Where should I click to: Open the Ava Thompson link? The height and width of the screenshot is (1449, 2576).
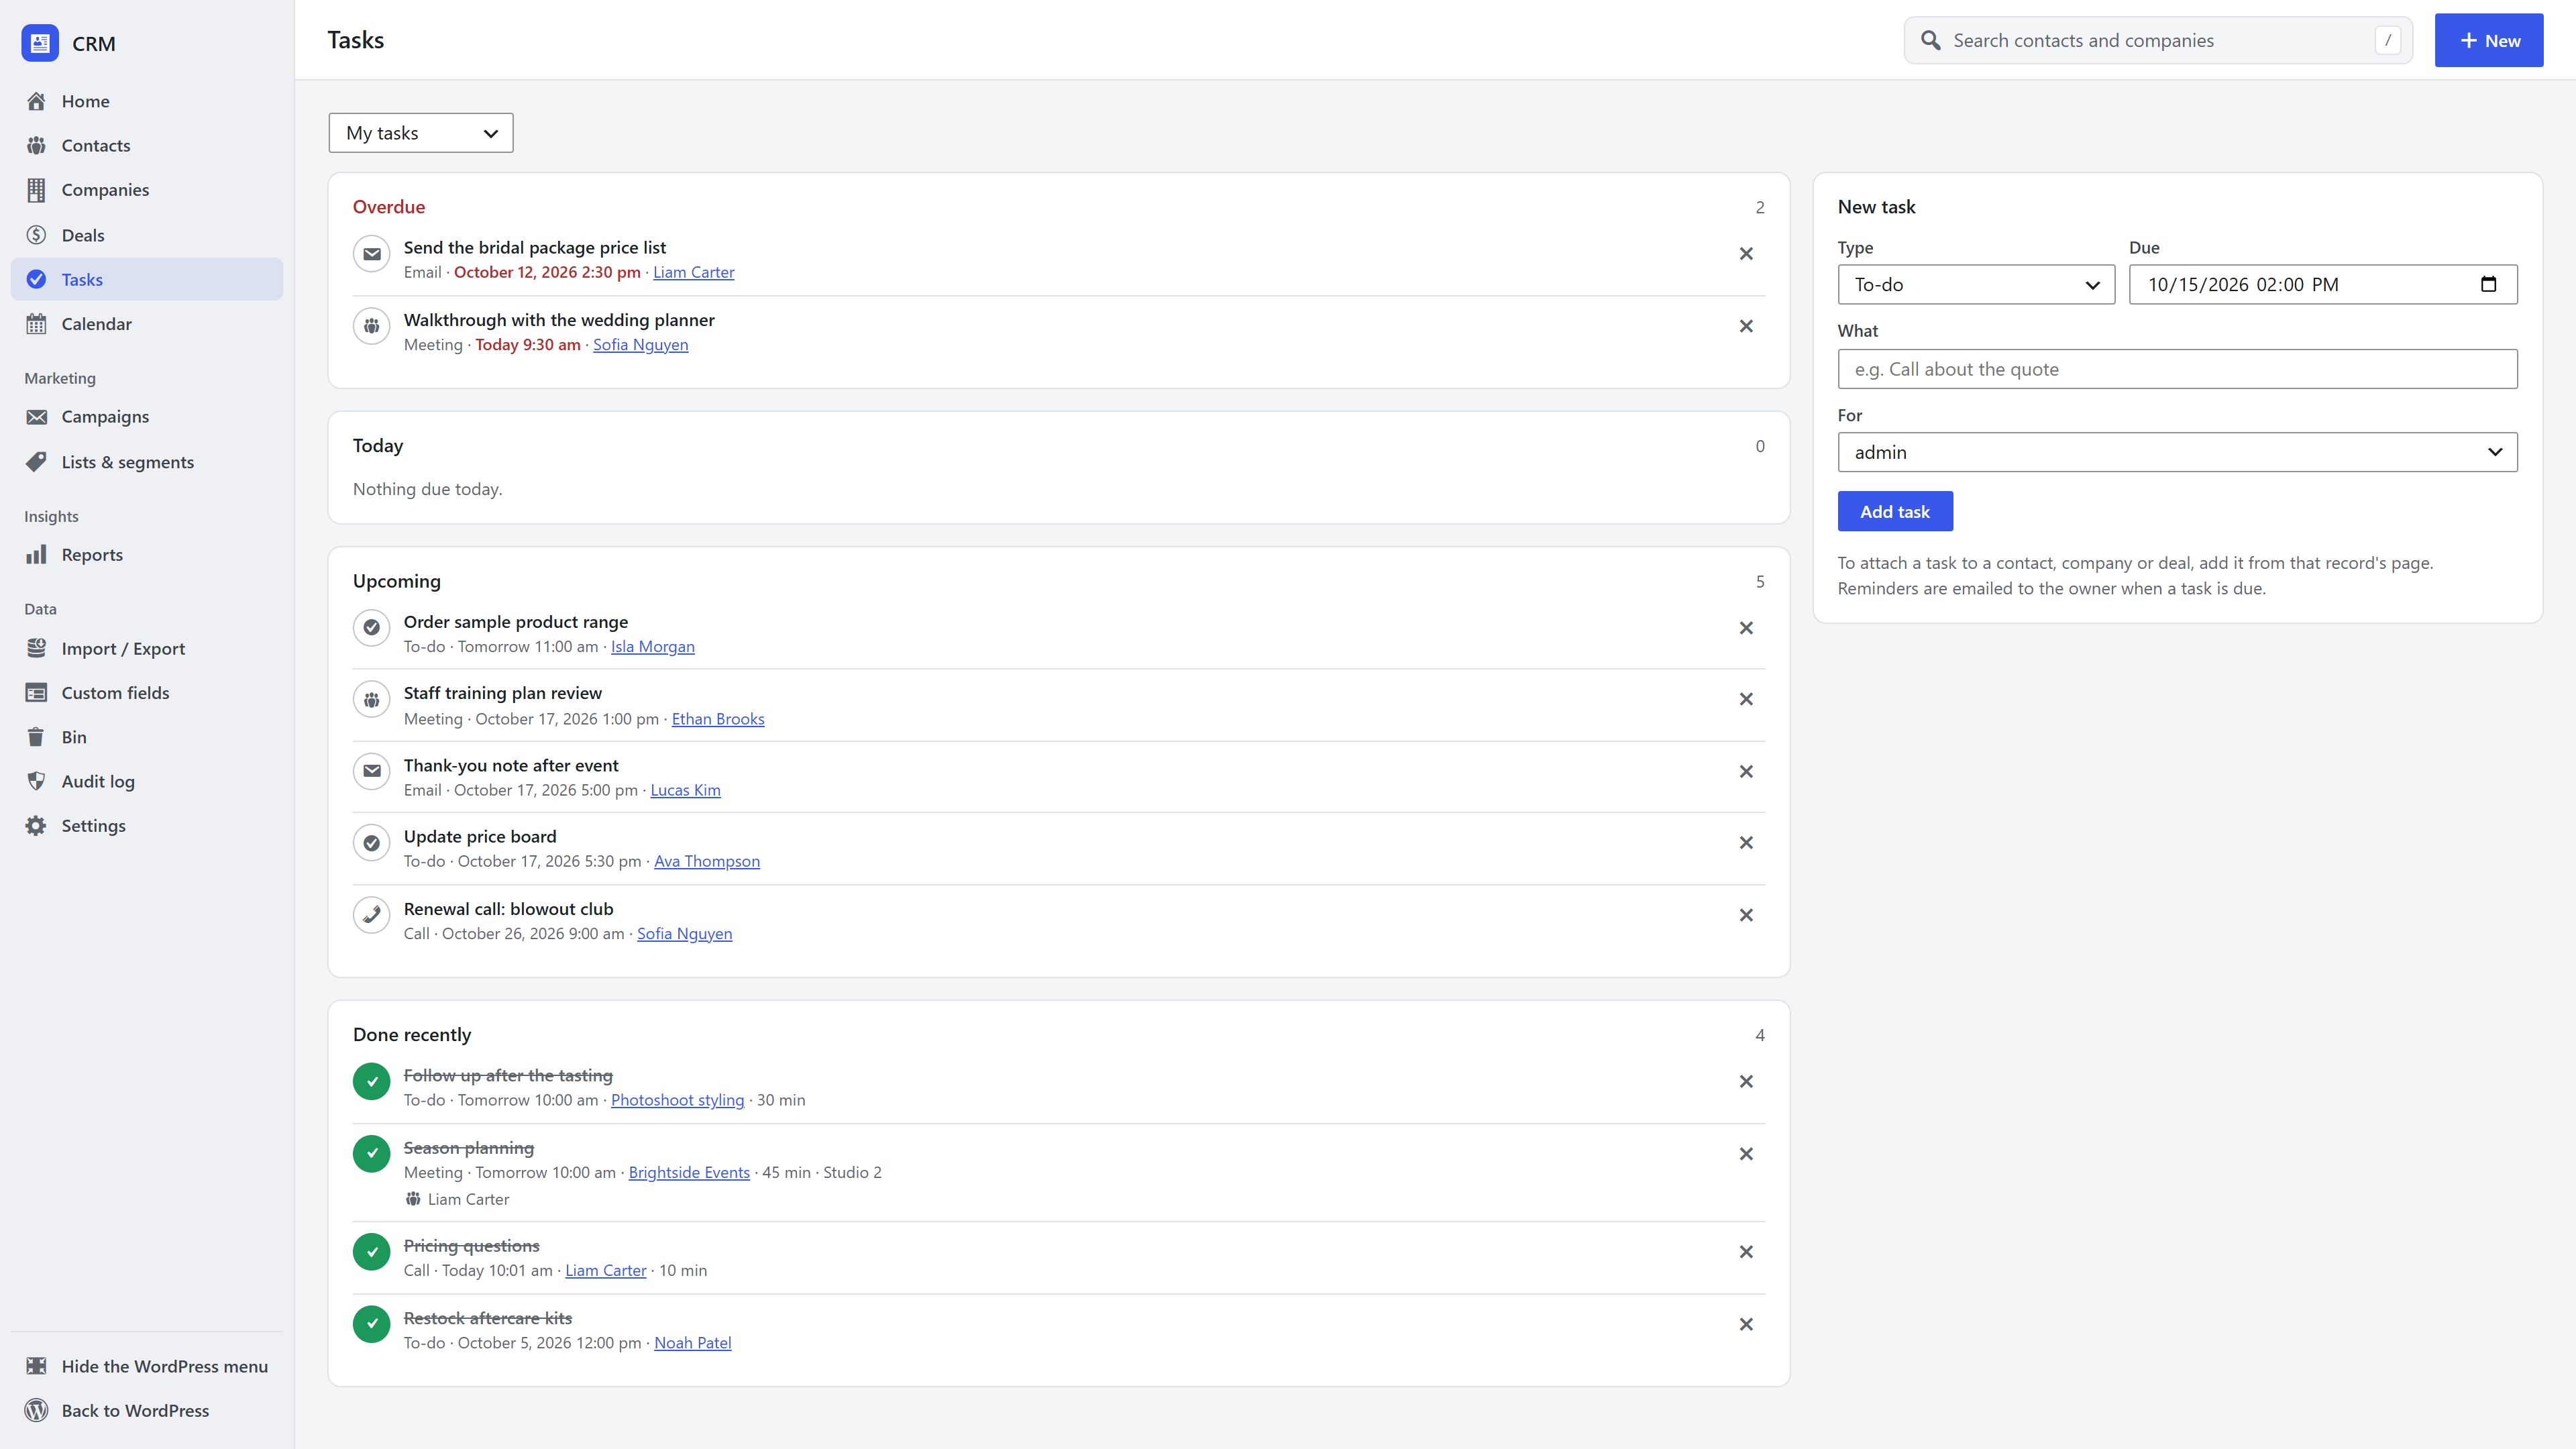coord(707,862)
